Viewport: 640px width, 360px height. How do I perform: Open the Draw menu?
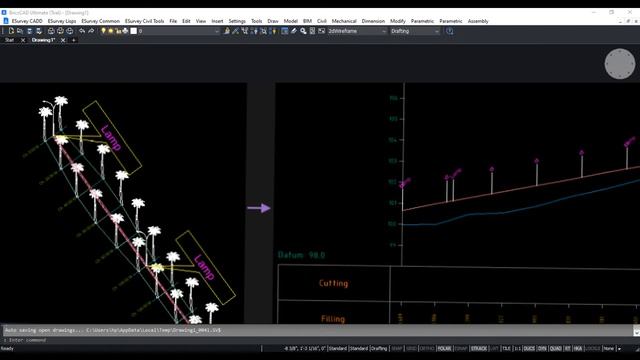click(x=273, y=21)
